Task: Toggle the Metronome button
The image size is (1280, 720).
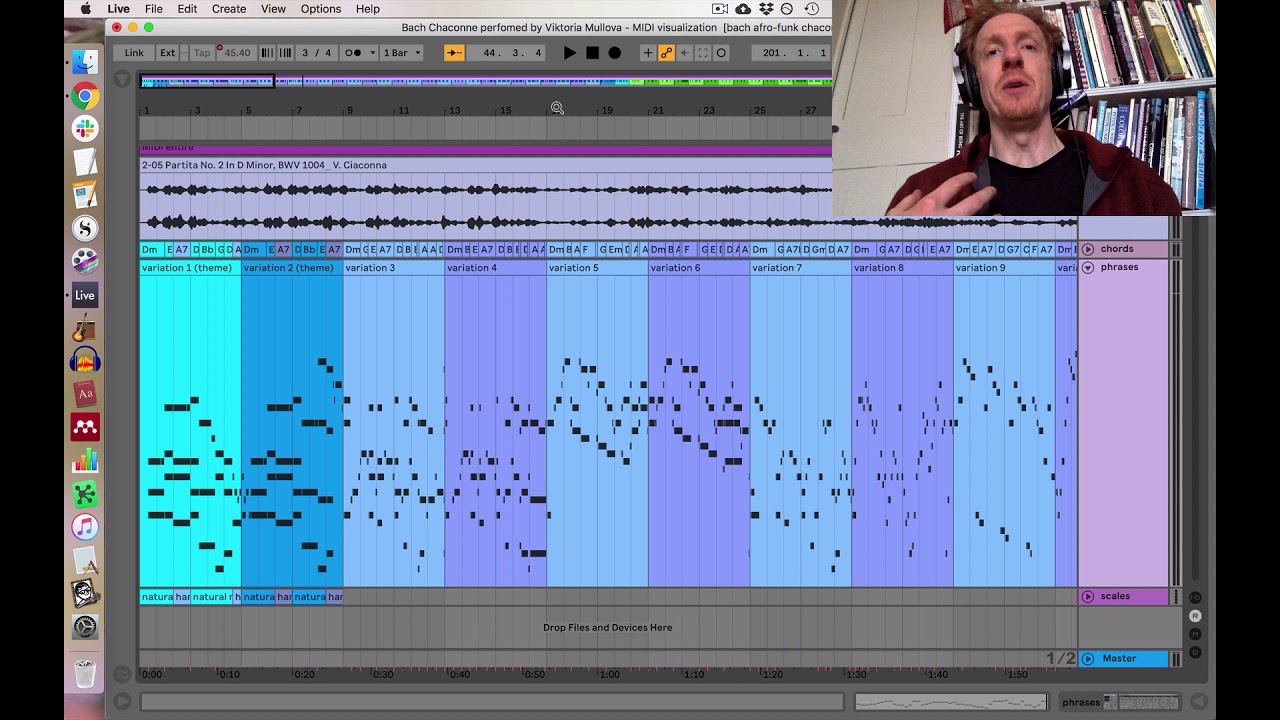Action: pyautogui.click(x=353, y=53)
